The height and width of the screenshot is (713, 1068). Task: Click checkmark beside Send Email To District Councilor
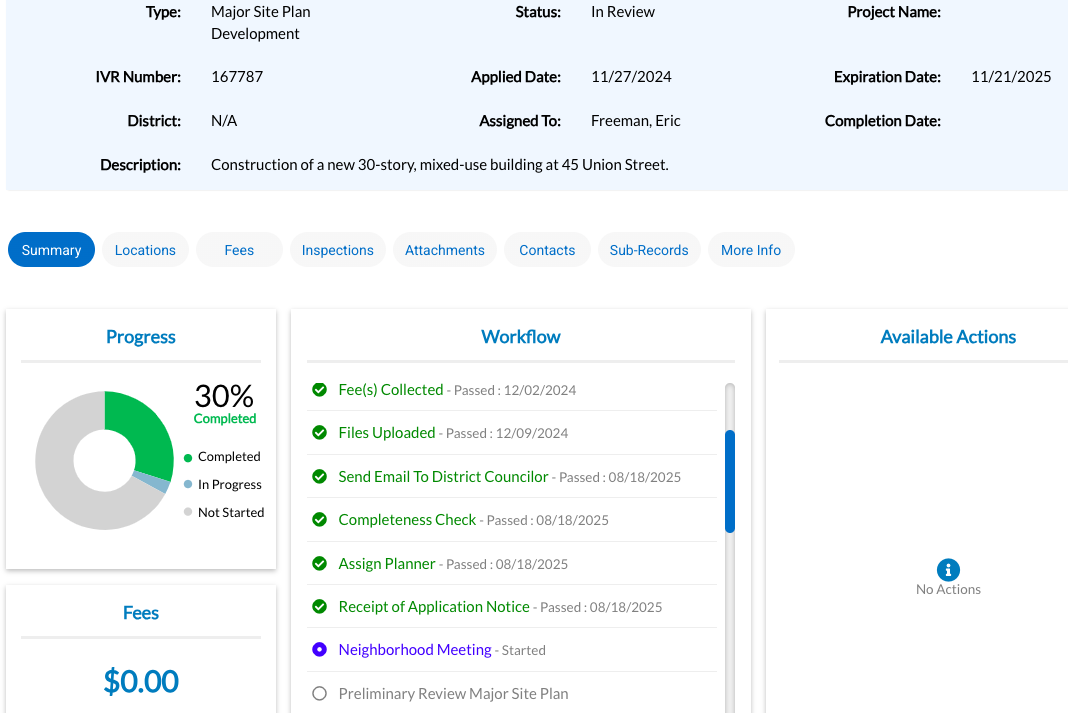coord(319,477)
